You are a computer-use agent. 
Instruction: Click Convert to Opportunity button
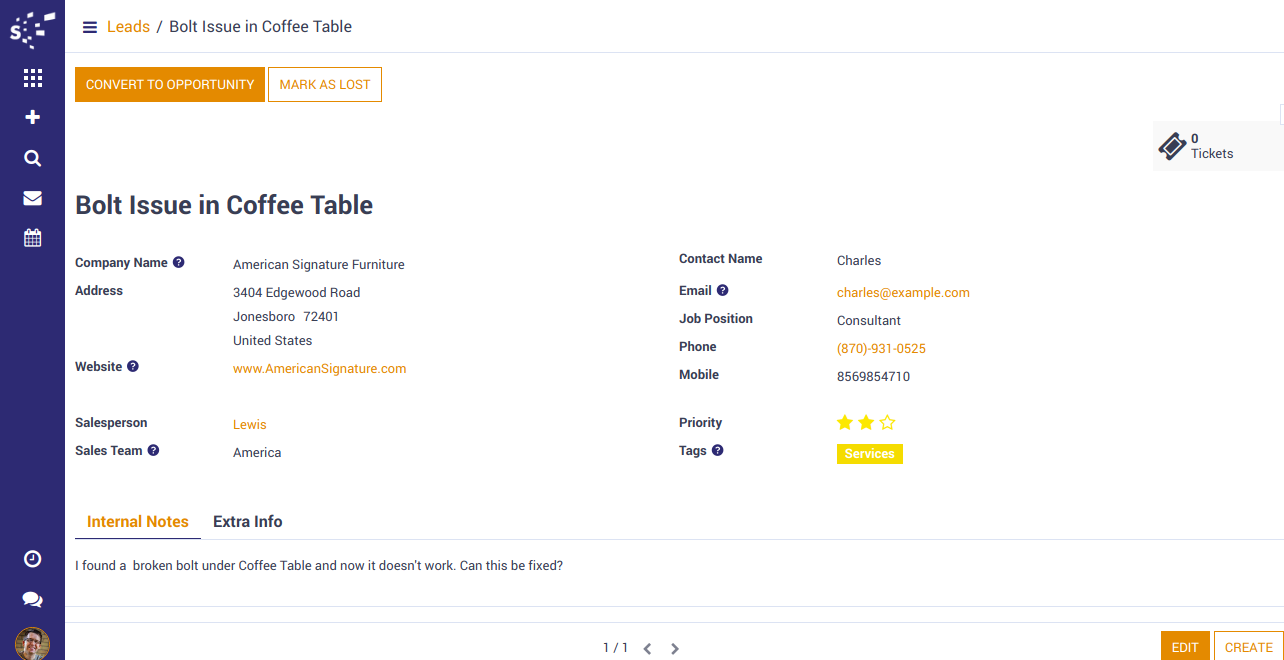pyautogui.click(x=170, y=85)
